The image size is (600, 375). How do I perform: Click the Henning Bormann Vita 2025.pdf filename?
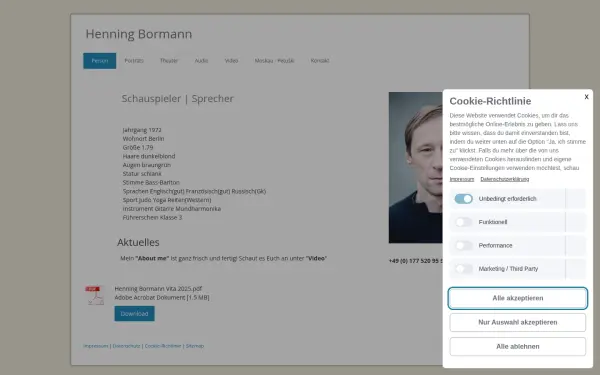click(158, 289)
